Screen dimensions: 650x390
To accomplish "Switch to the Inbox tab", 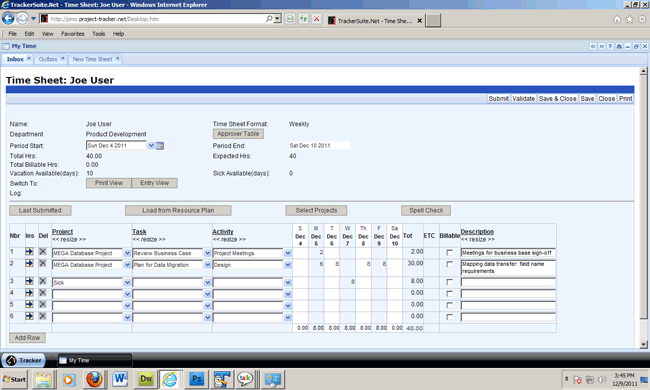I will [17, 59].
